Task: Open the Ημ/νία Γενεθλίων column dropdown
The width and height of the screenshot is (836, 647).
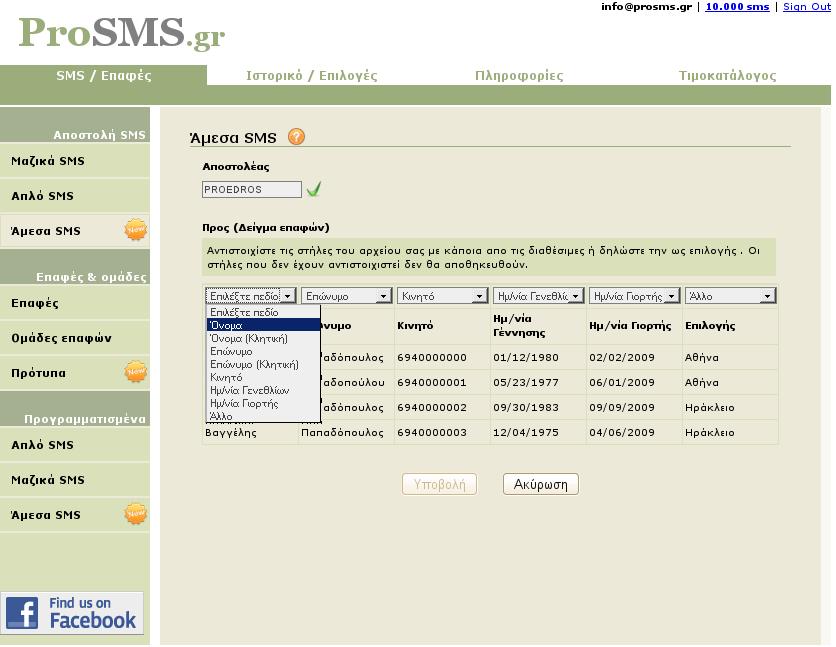Action: [538, 296]
